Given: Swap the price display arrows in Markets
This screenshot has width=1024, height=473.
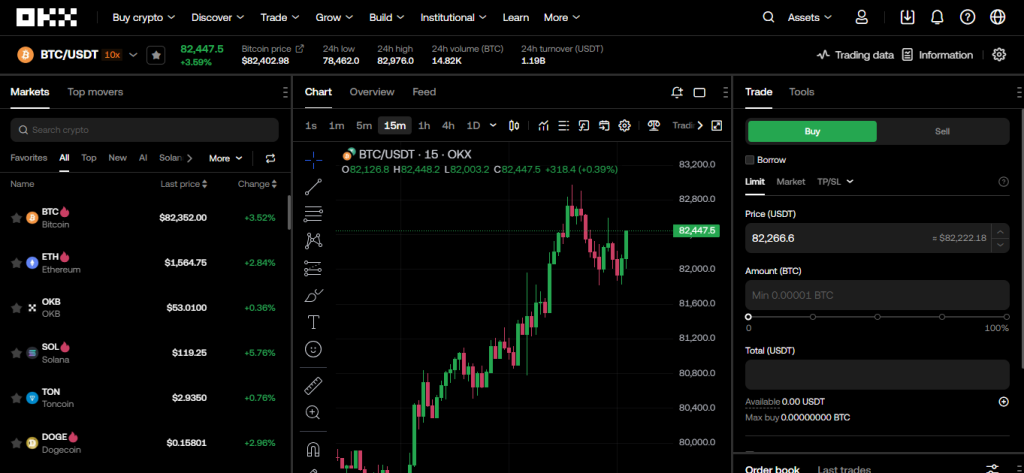Looking at the screenshot, I should pyautogui.click(x=270, y=158).
